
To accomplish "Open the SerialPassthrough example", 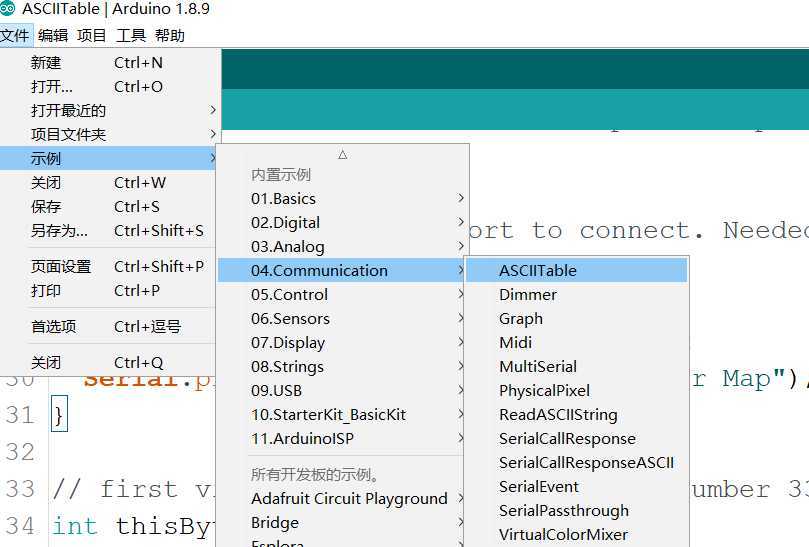I will 577,510.
